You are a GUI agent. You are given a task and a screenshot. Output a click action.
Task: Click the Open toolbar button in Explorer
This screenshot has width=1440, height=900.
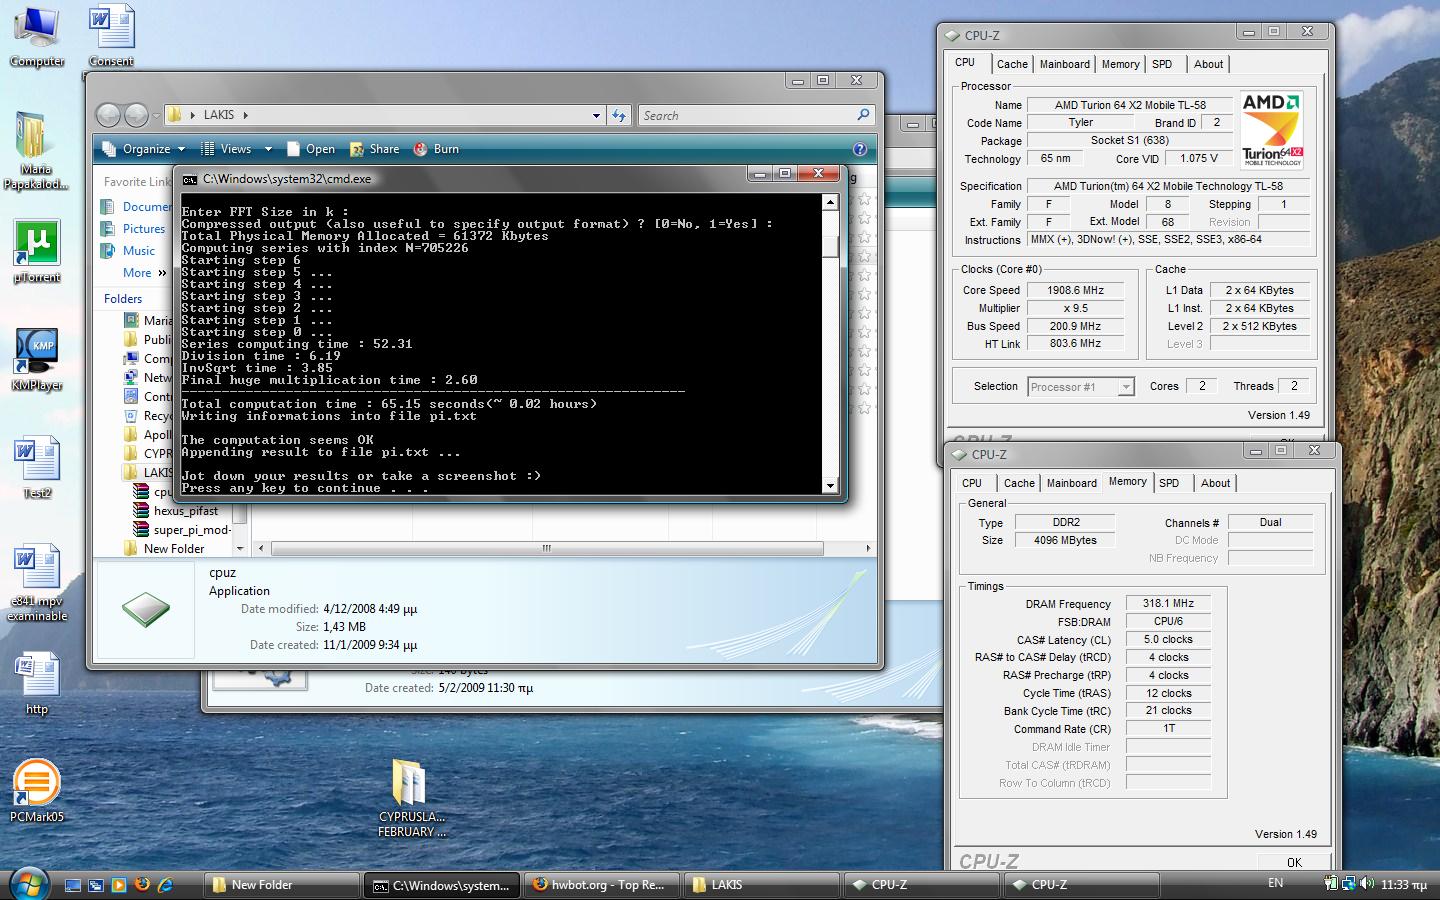(x=311, y=149)
